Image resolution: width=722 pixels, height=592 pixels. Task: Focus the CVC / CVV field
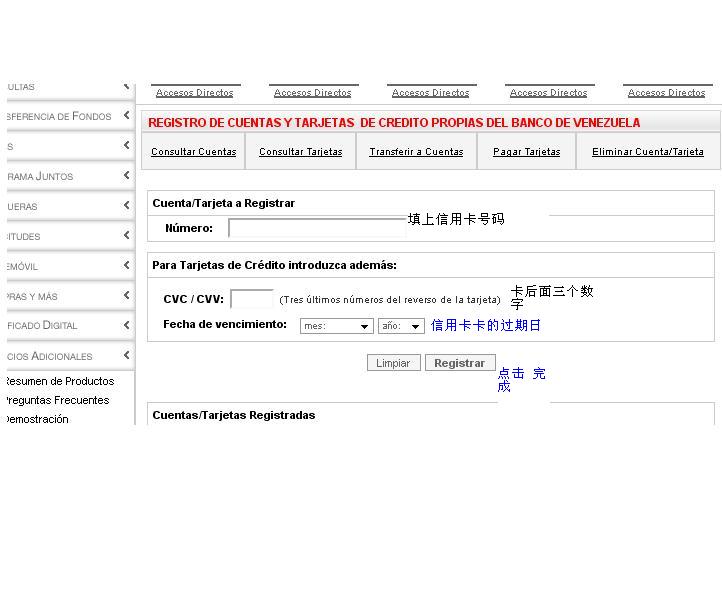(252, 299)
